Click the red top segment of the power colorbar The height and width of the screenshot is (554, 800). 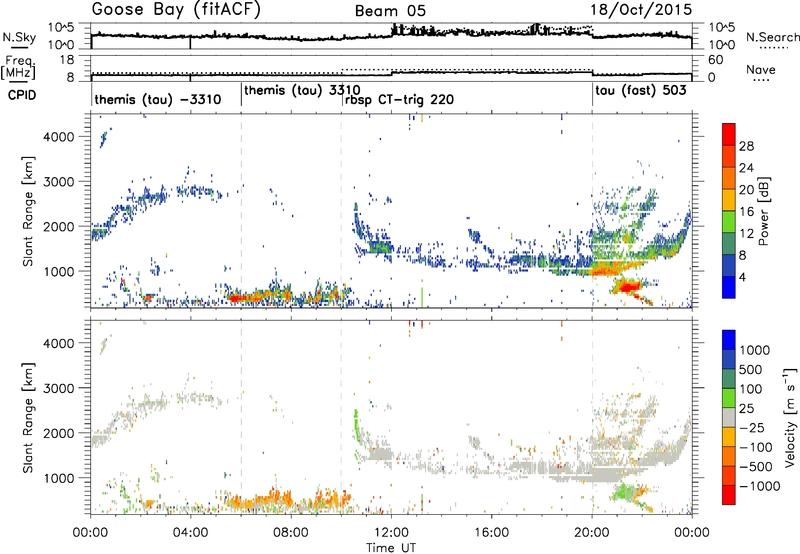[729, 134]
